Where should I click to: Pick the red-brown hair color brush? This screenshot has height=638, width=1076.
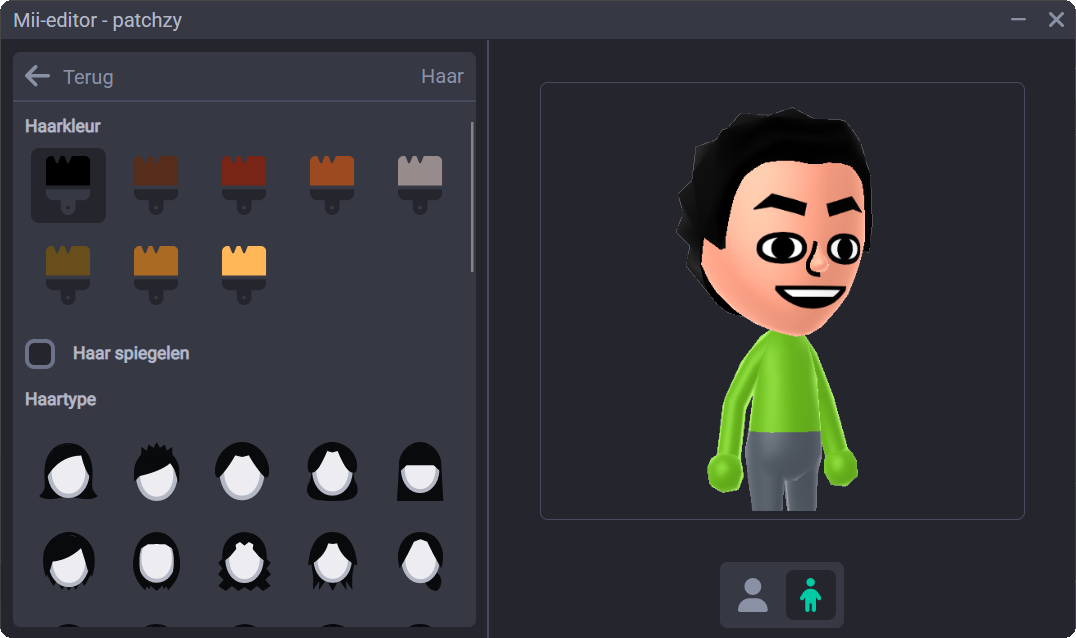pos(244,185)
